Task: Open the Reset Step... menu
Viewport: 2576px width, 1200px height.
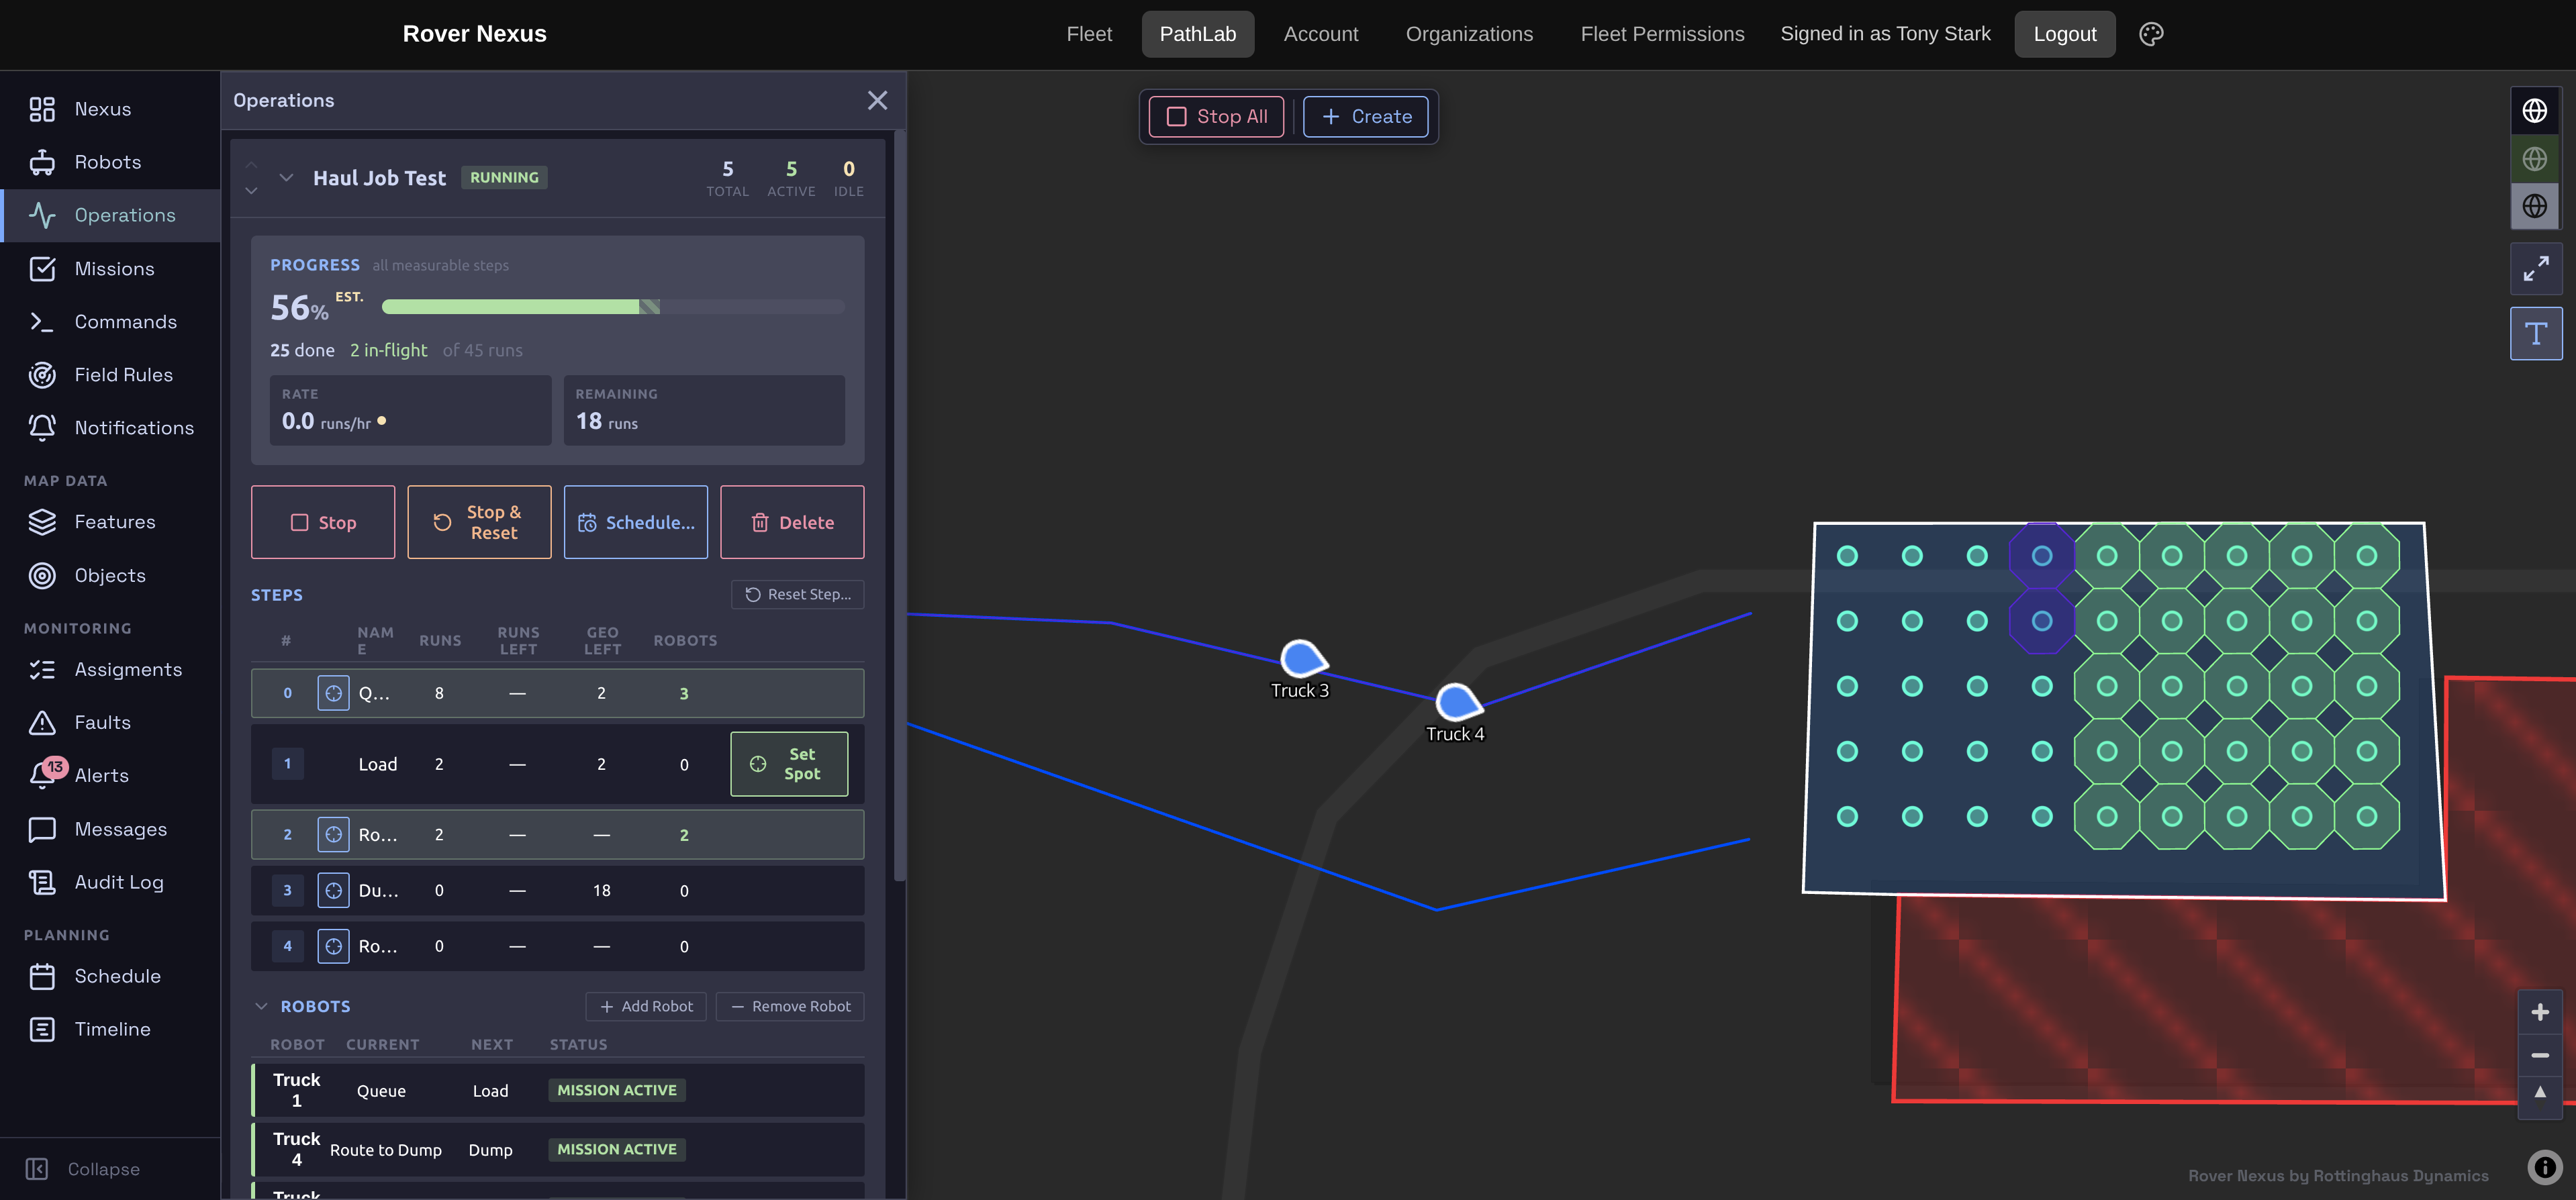Action: [798, 594]
